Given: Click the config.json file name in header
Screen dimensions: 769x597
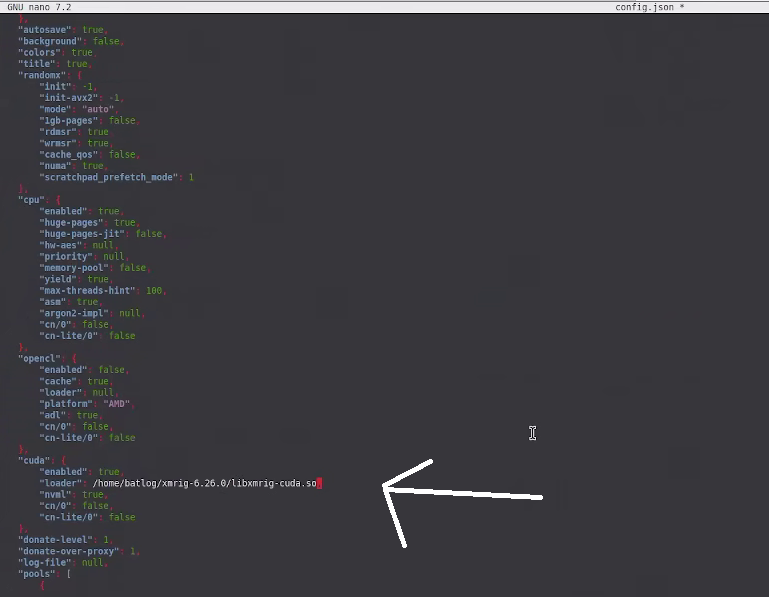Looking at the screenshot, I should pyautogui.click(x=644, y=7).
